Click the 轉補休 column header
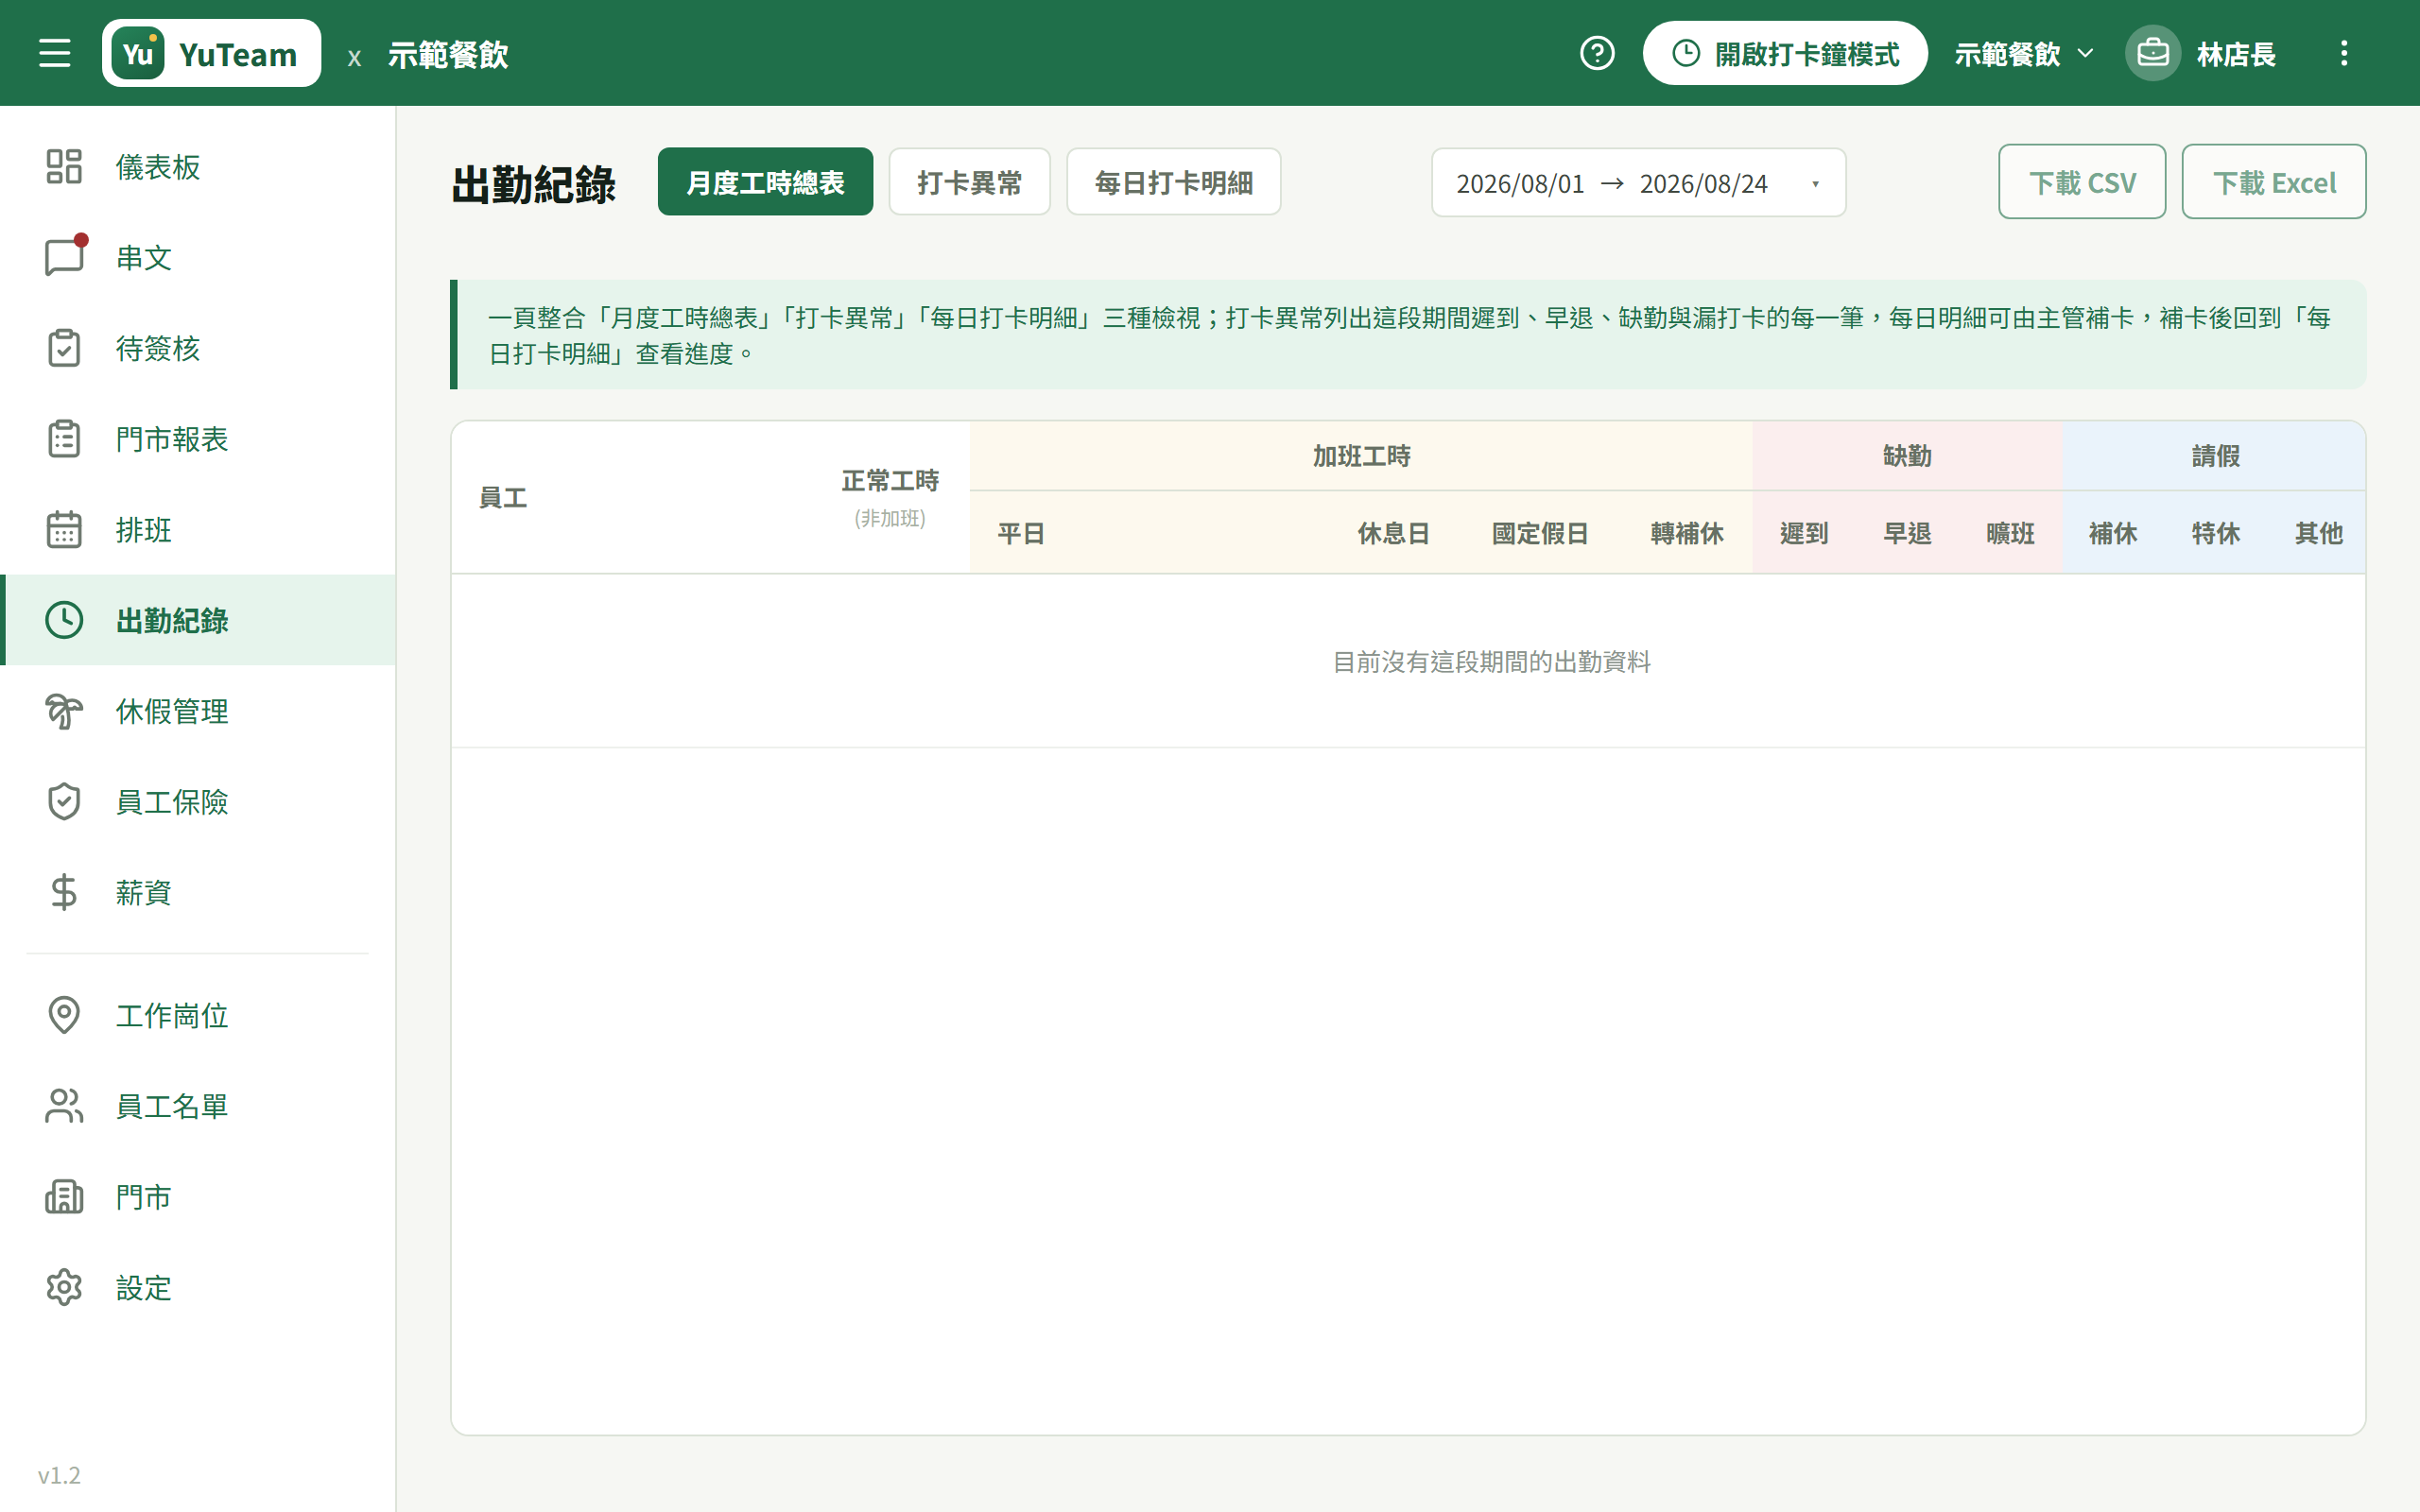 click(x=1687, y=534)
